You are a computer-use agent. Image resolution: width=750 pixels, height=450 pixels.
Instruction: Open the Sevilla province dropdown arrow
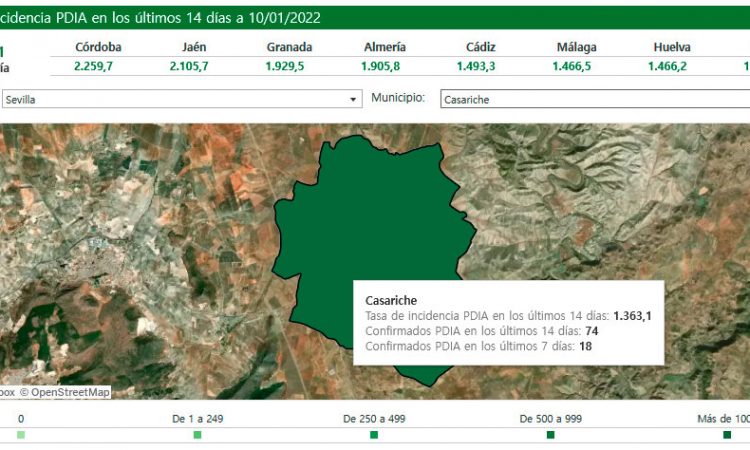353,100
